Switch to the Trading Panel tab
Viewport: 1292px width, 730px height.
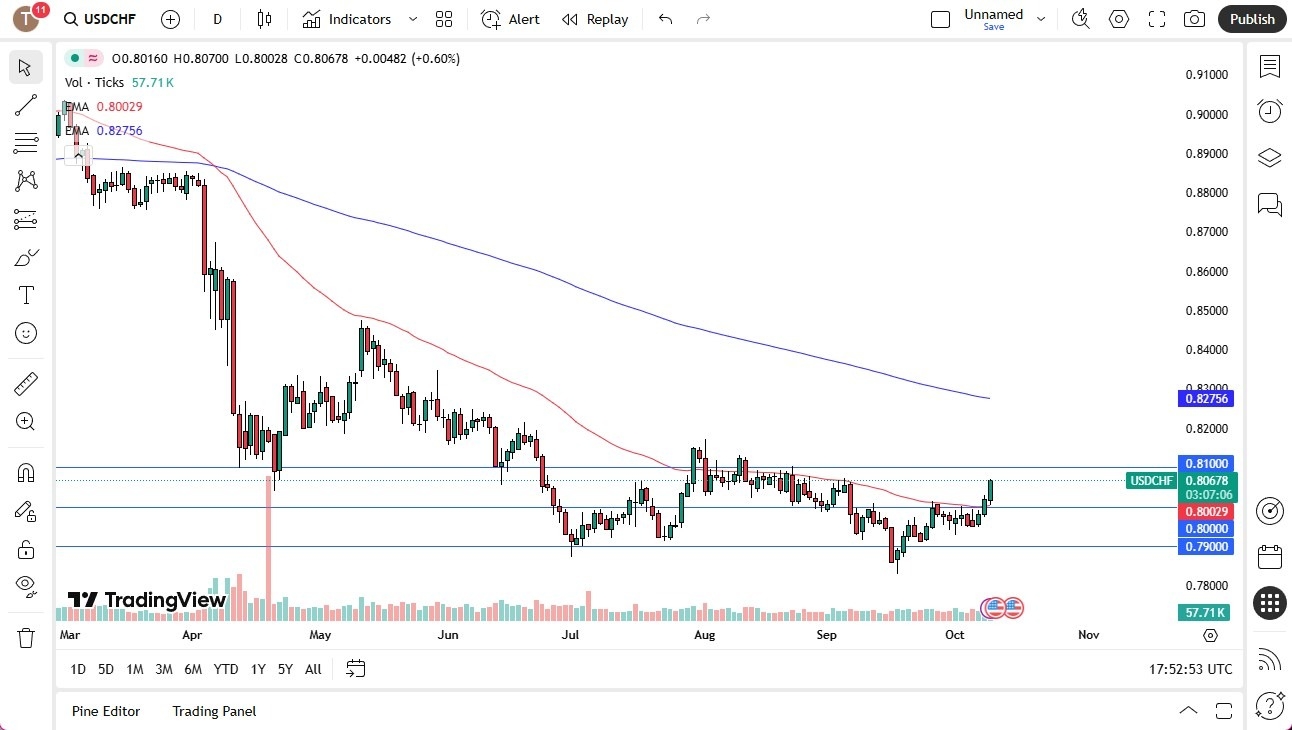[213, 711]
